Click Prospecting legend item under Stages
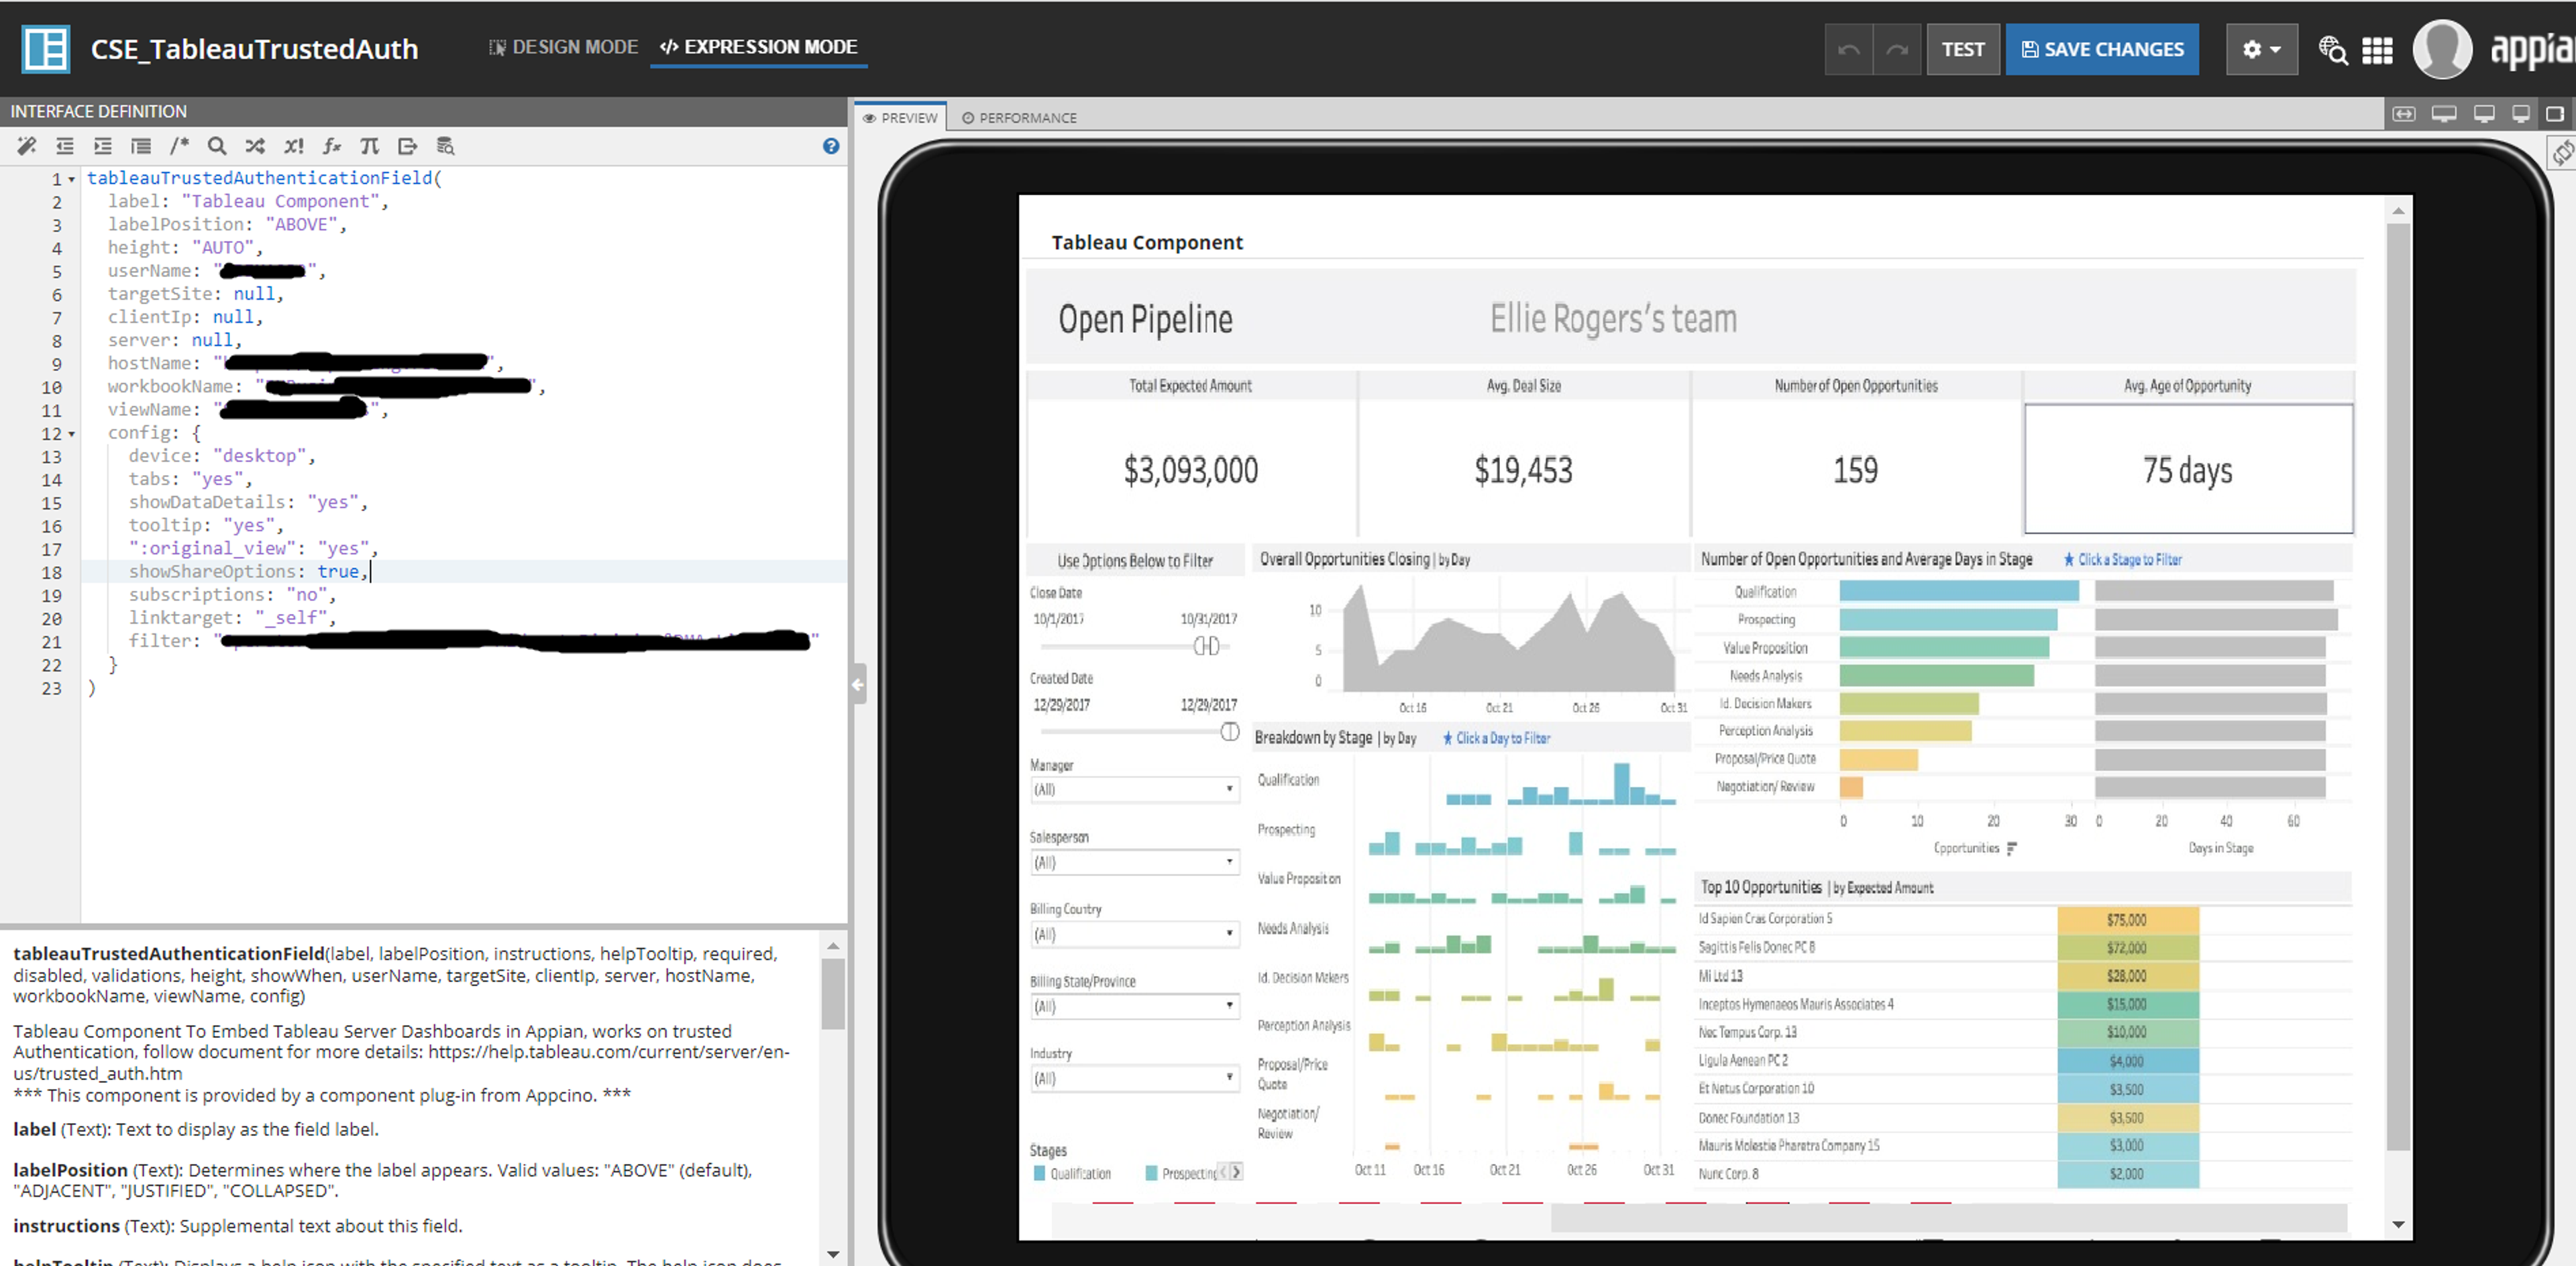 point(1181,1173)
